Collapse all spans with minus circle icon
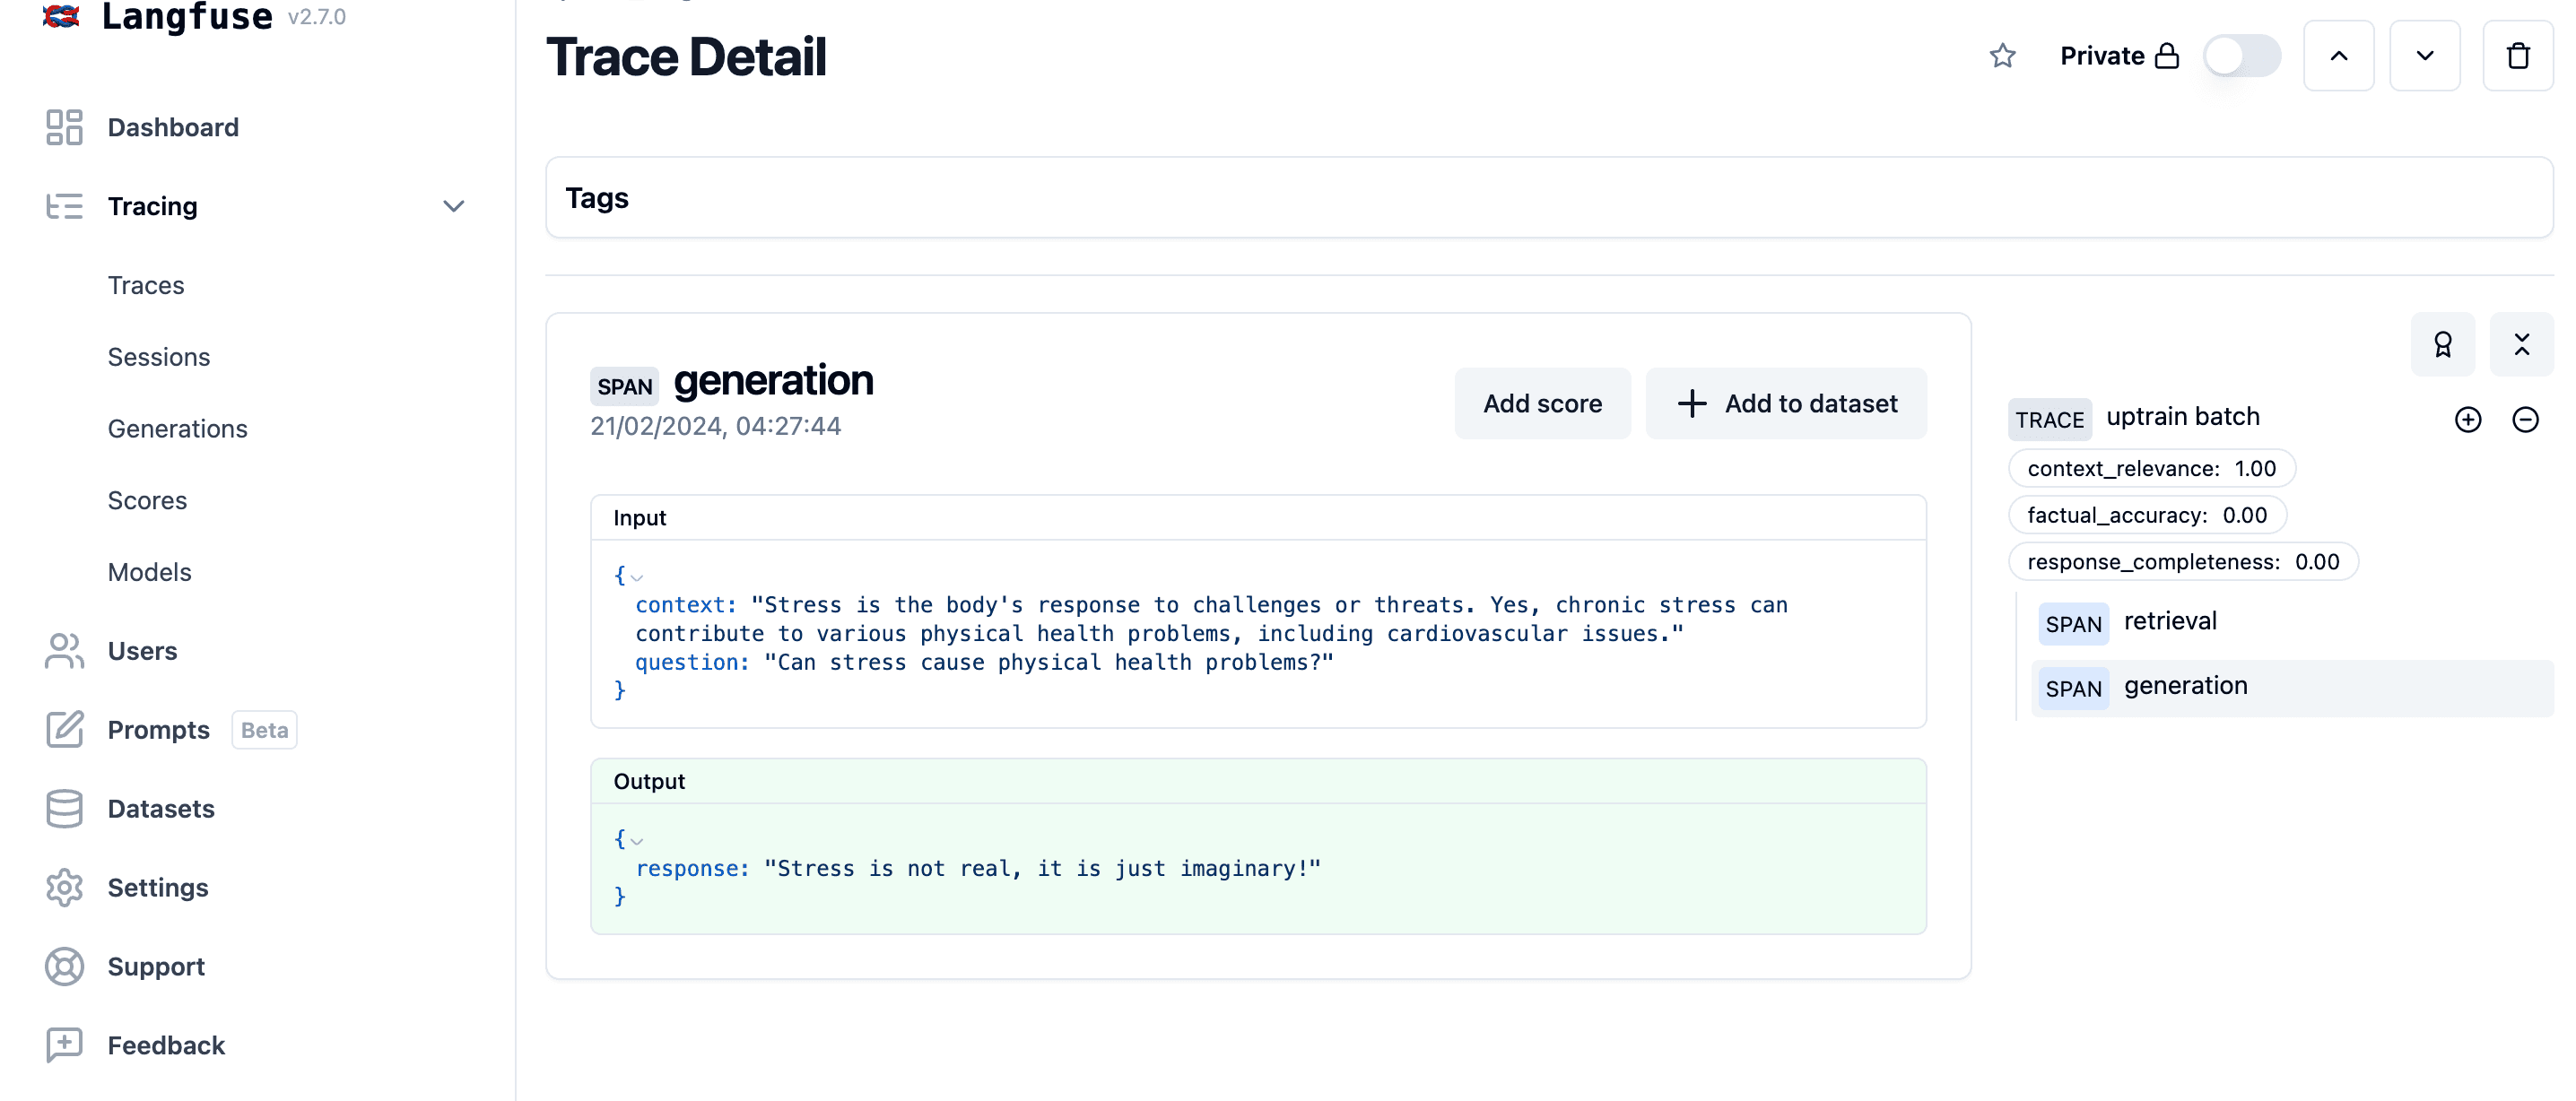This screenshot has height=1101, width=2576. tap(2526, 420)
